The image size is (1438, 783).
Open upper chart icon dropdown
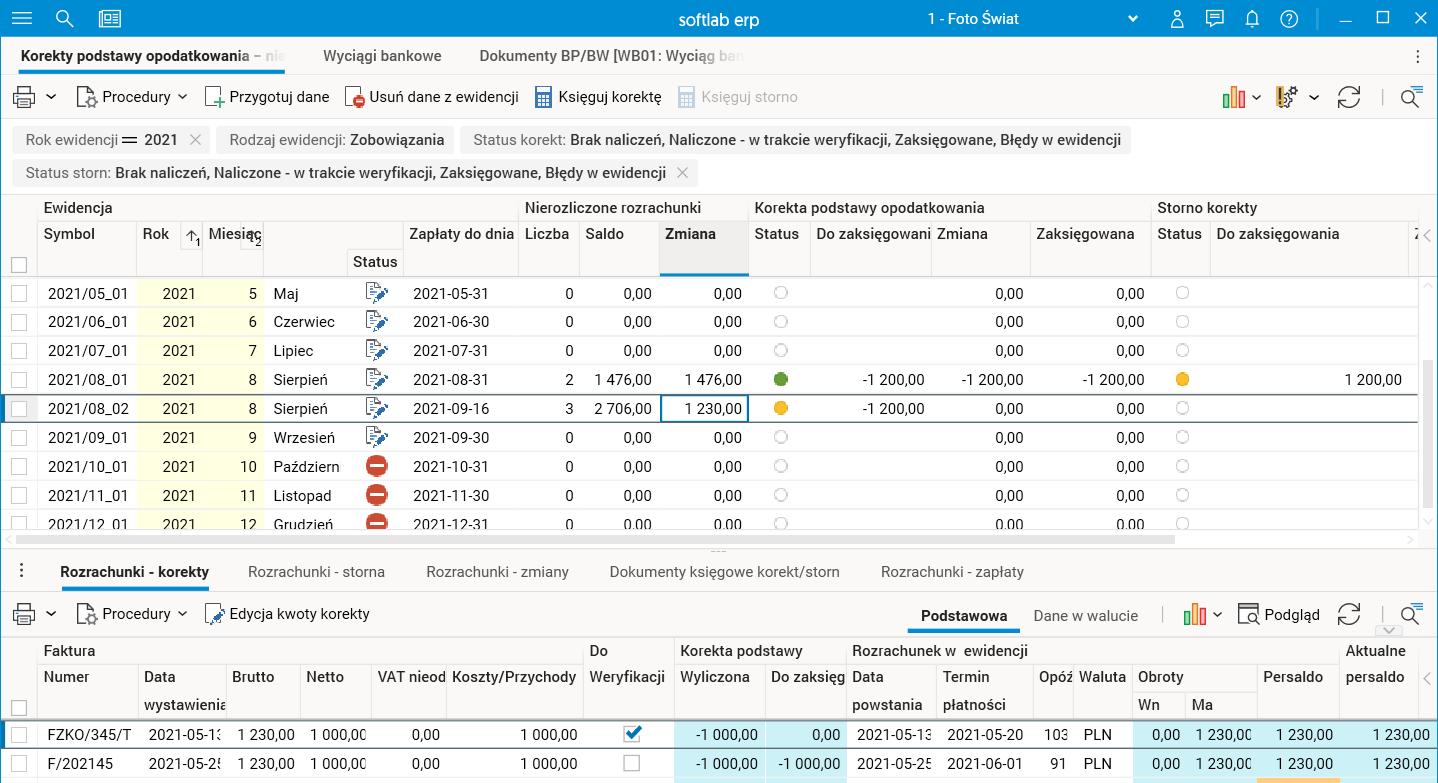pos(1241,97)
